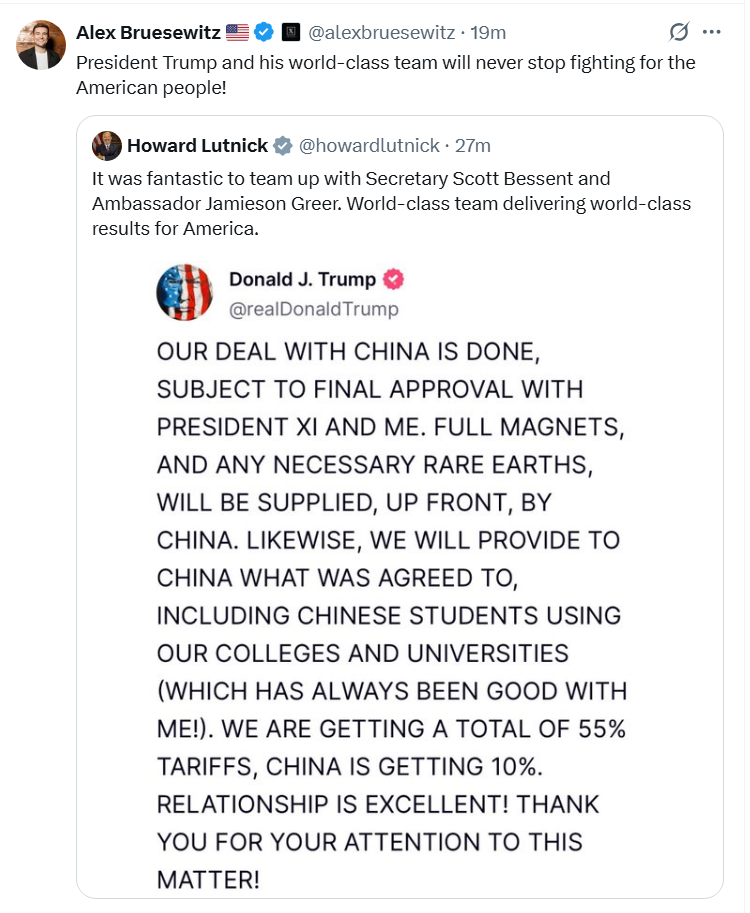
Task: Open the quoted post via the 27m timestamp
Action: tap(473, 146)
